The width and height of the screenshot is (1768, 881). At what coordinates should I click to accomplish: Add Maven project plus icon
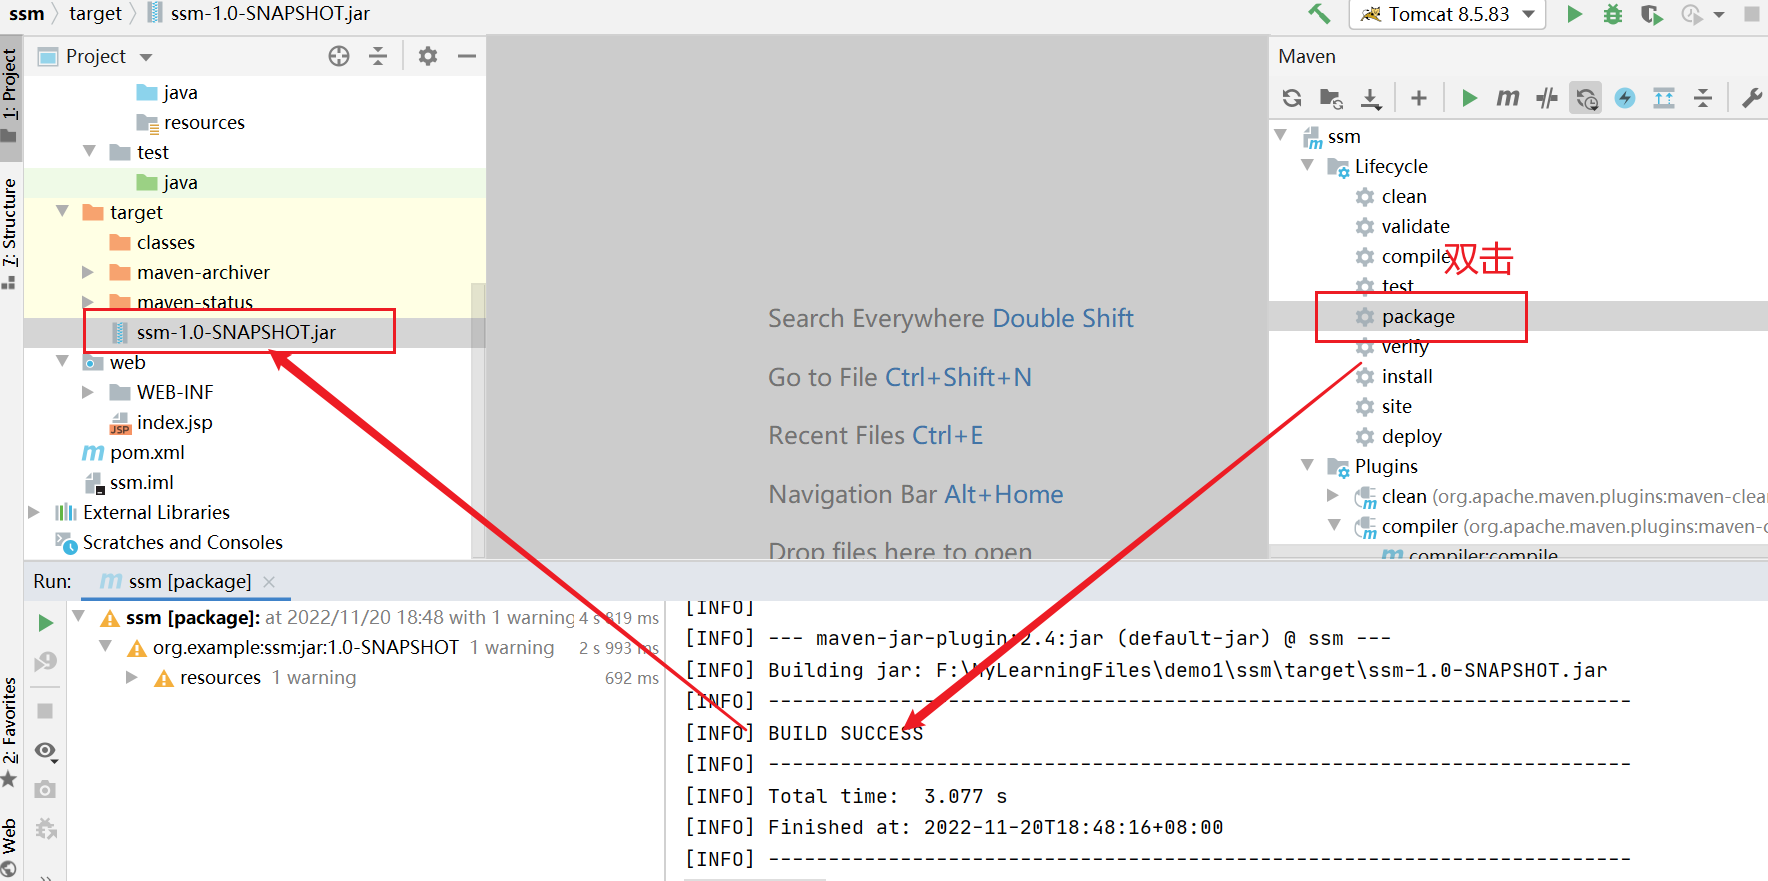click(1419, 98)
